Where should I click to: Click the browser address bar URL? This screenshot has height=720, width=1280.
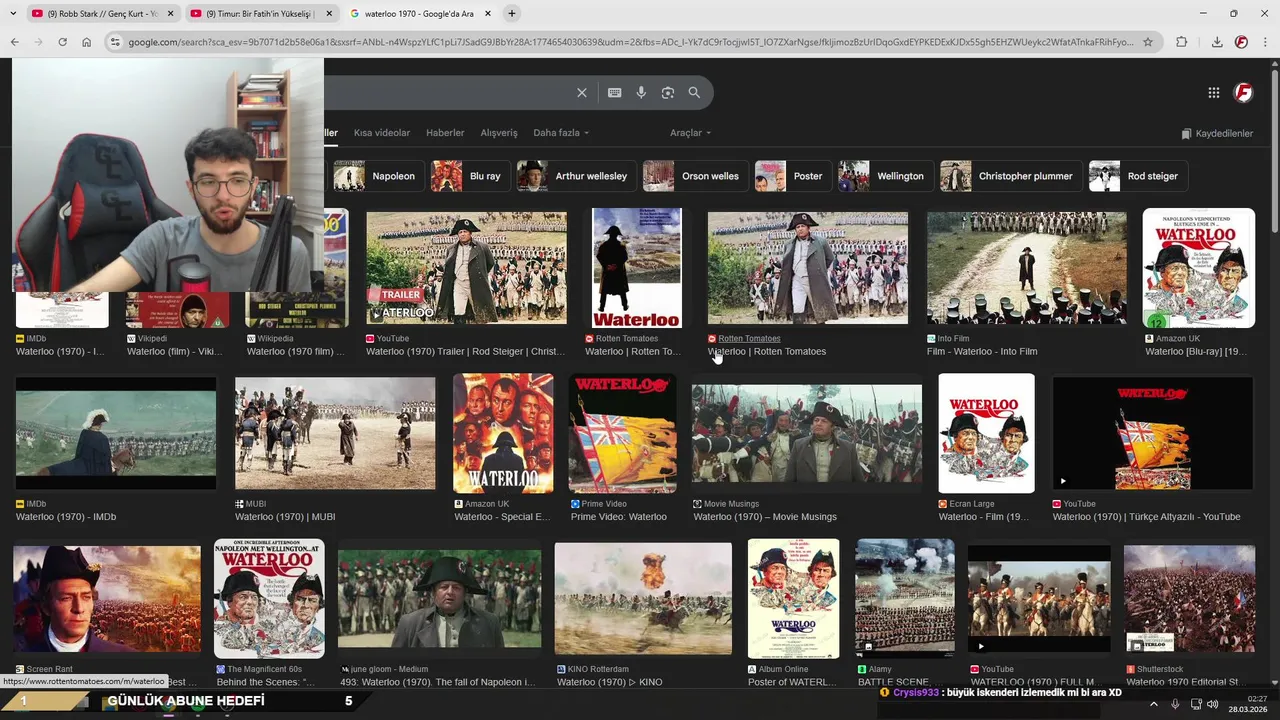(630, 42)
